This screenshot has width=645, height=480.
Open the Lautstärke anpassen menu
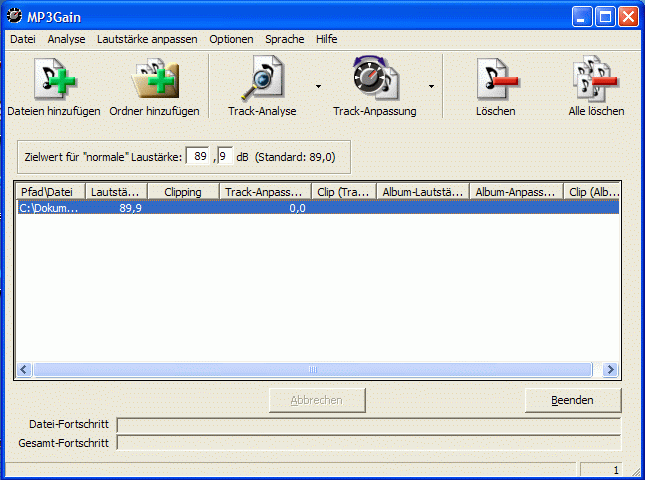(x=147, y=39)
